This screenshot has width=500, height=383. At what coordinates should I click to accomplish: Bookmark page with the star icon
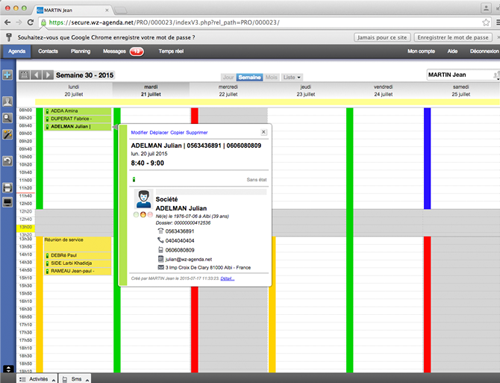tap(486, 22)
